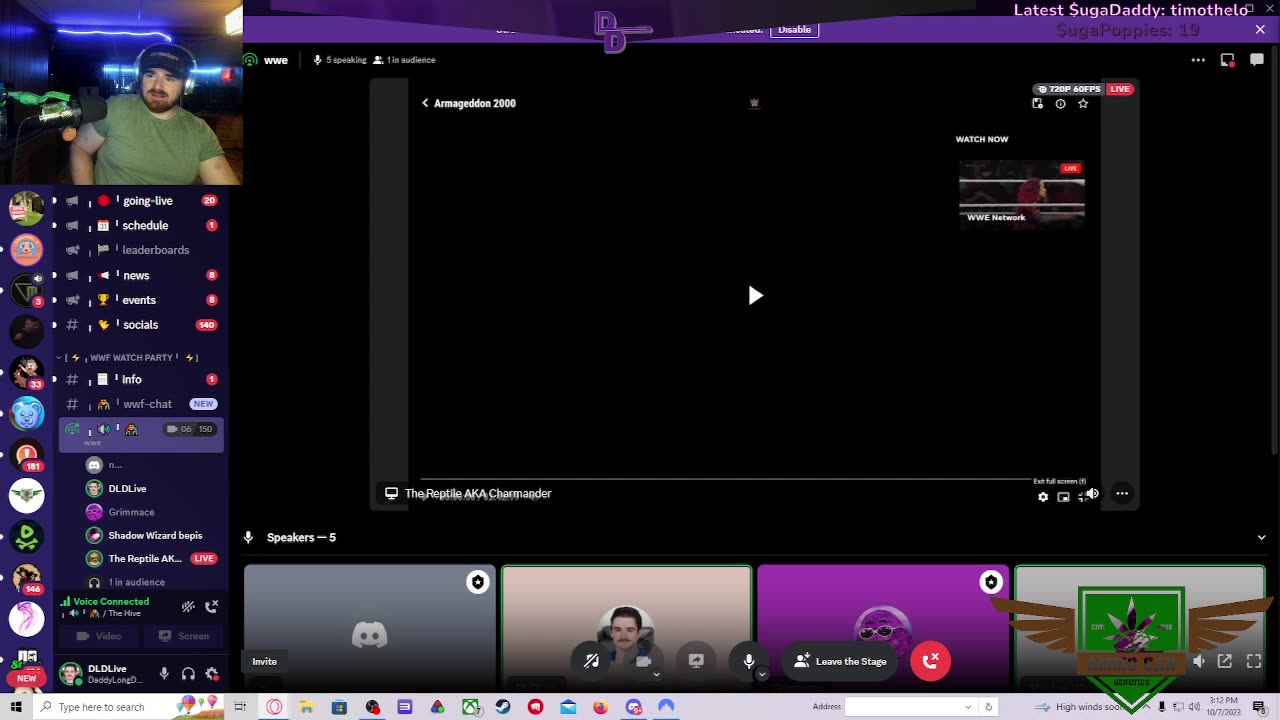Viewport: 1280px width, 720px height.
Task: Open the going-live channel
Action: 140,201
